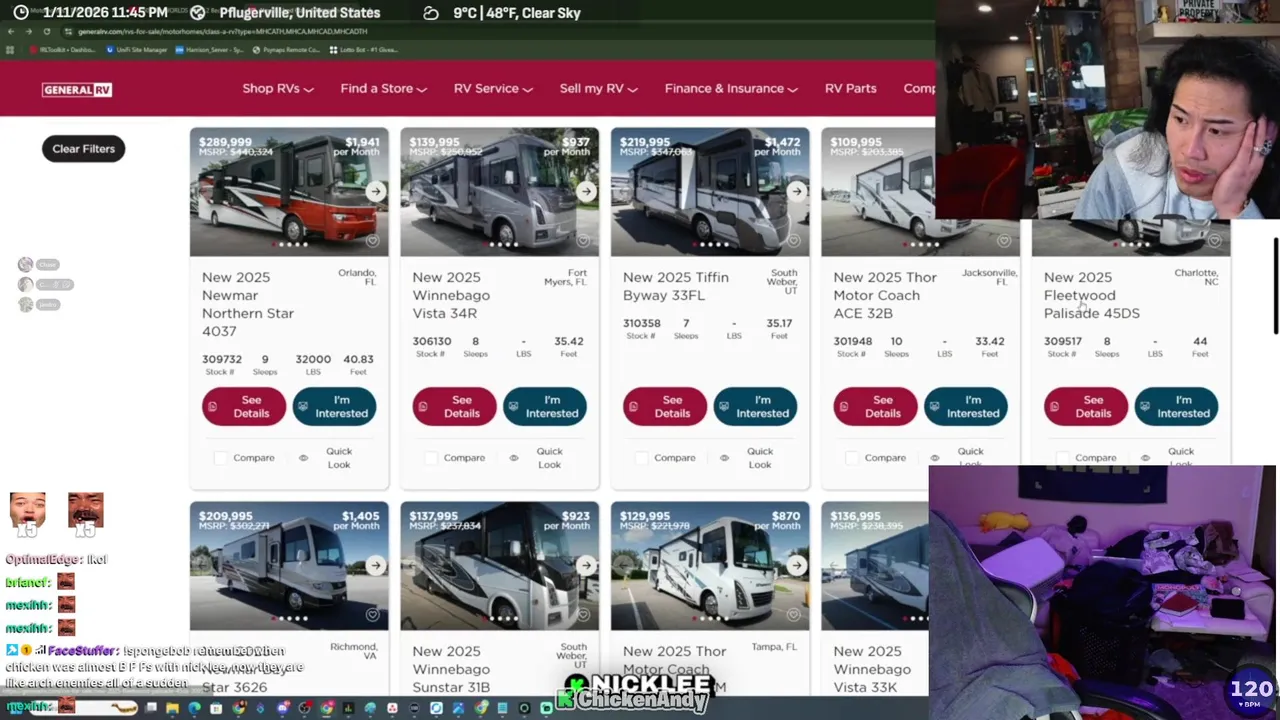Open New 2025 Winnebago Sunstar 31B title
Screen dimensions: 1280x720
click(451, 669)
